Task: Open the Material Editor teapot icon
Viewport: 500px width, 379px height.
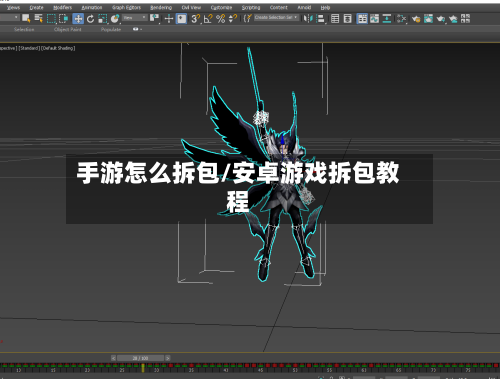Action: (416, 19)
